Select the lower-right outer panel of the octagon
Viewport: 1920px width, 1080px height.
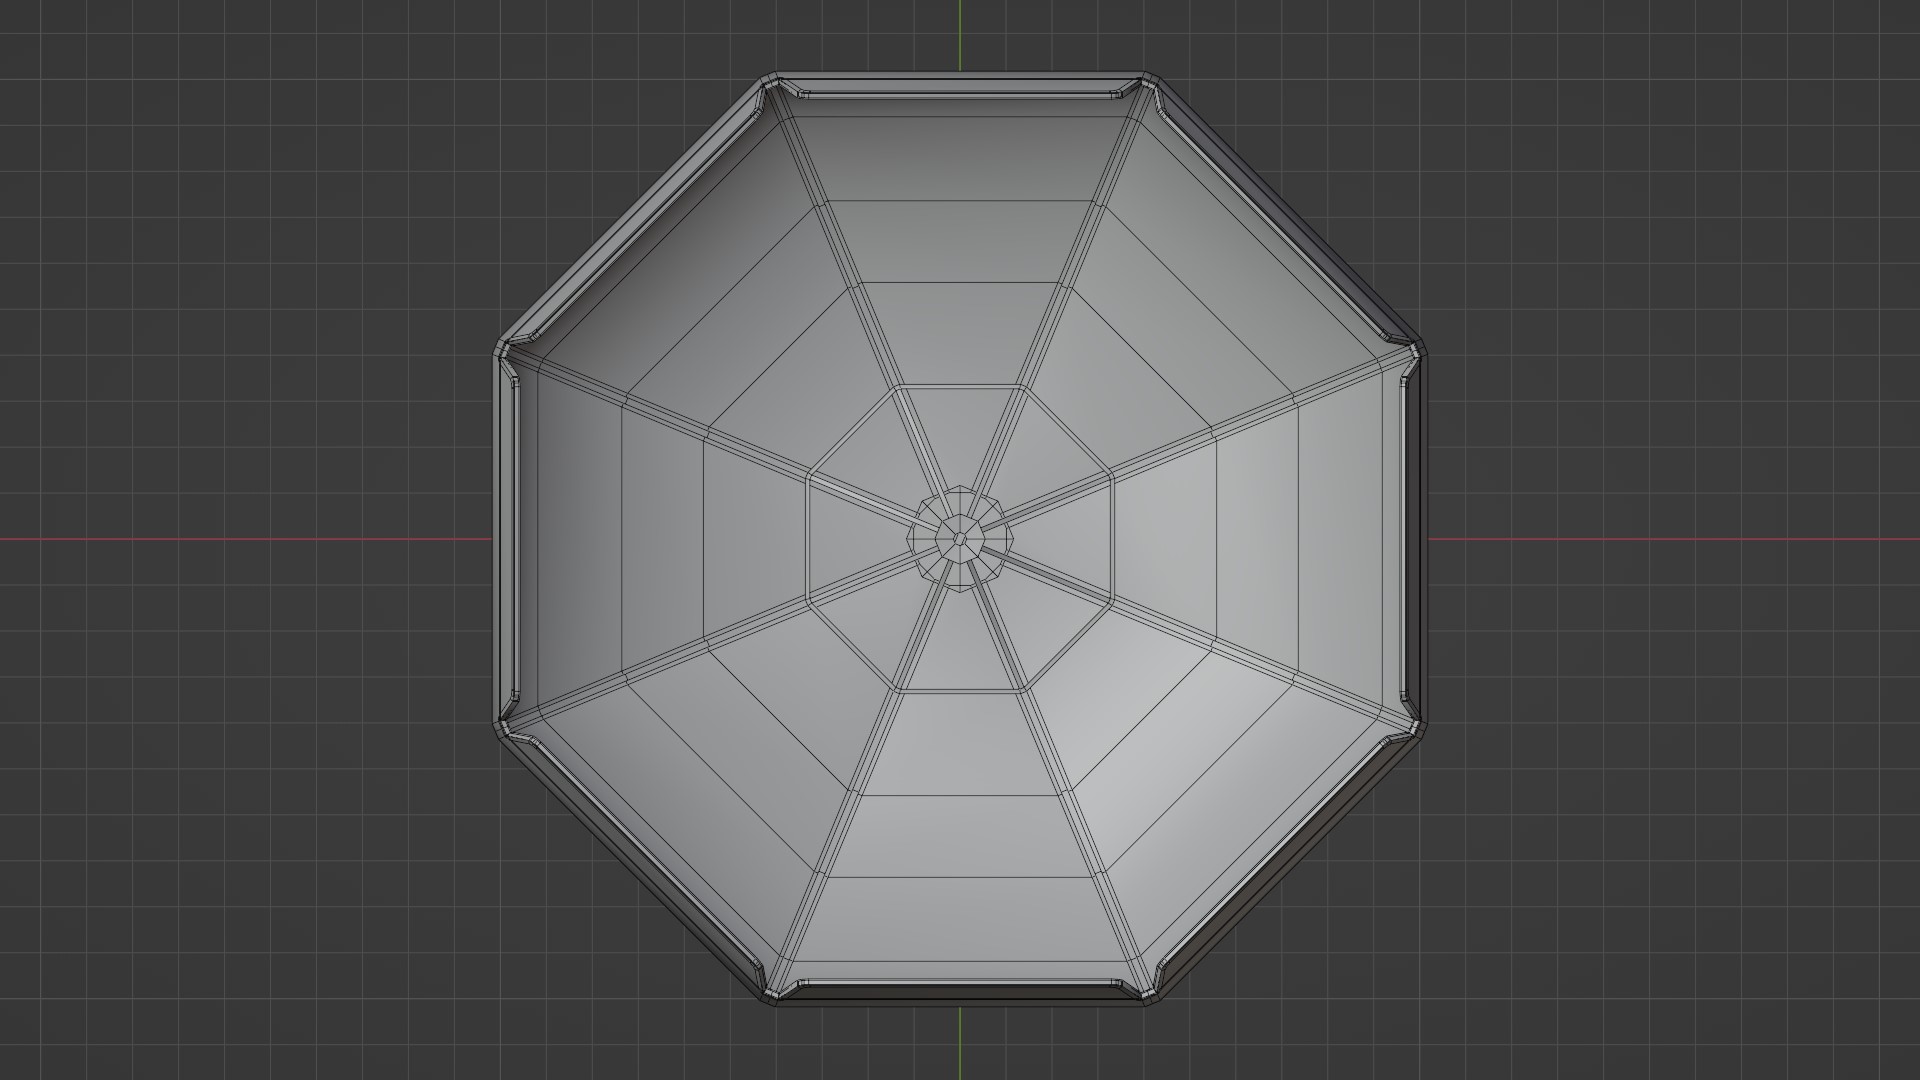coord(1230,810)
